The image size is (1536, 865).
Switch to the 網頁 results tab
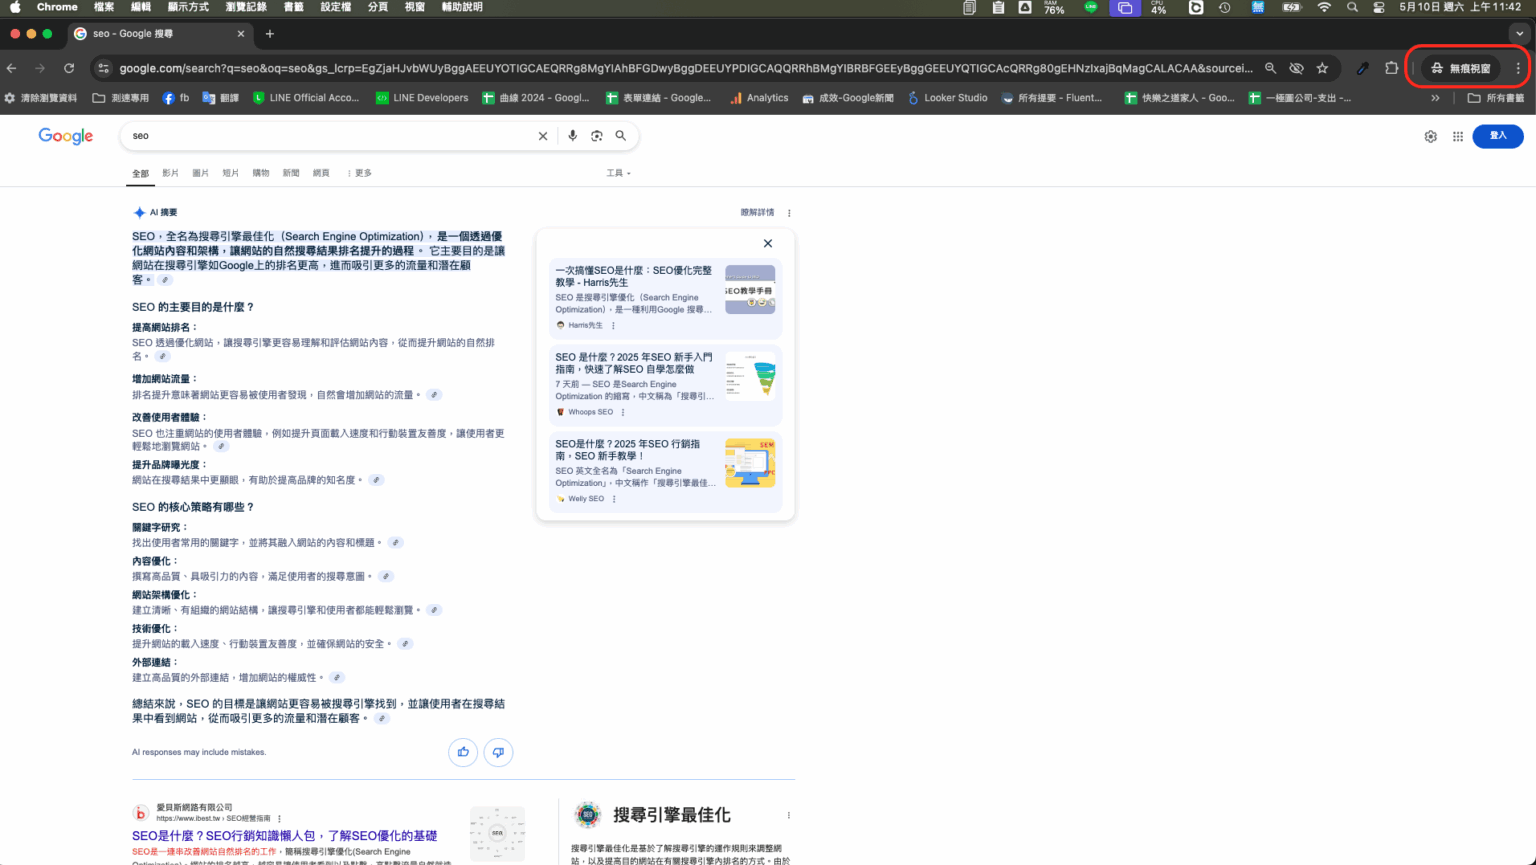[321, 173]
